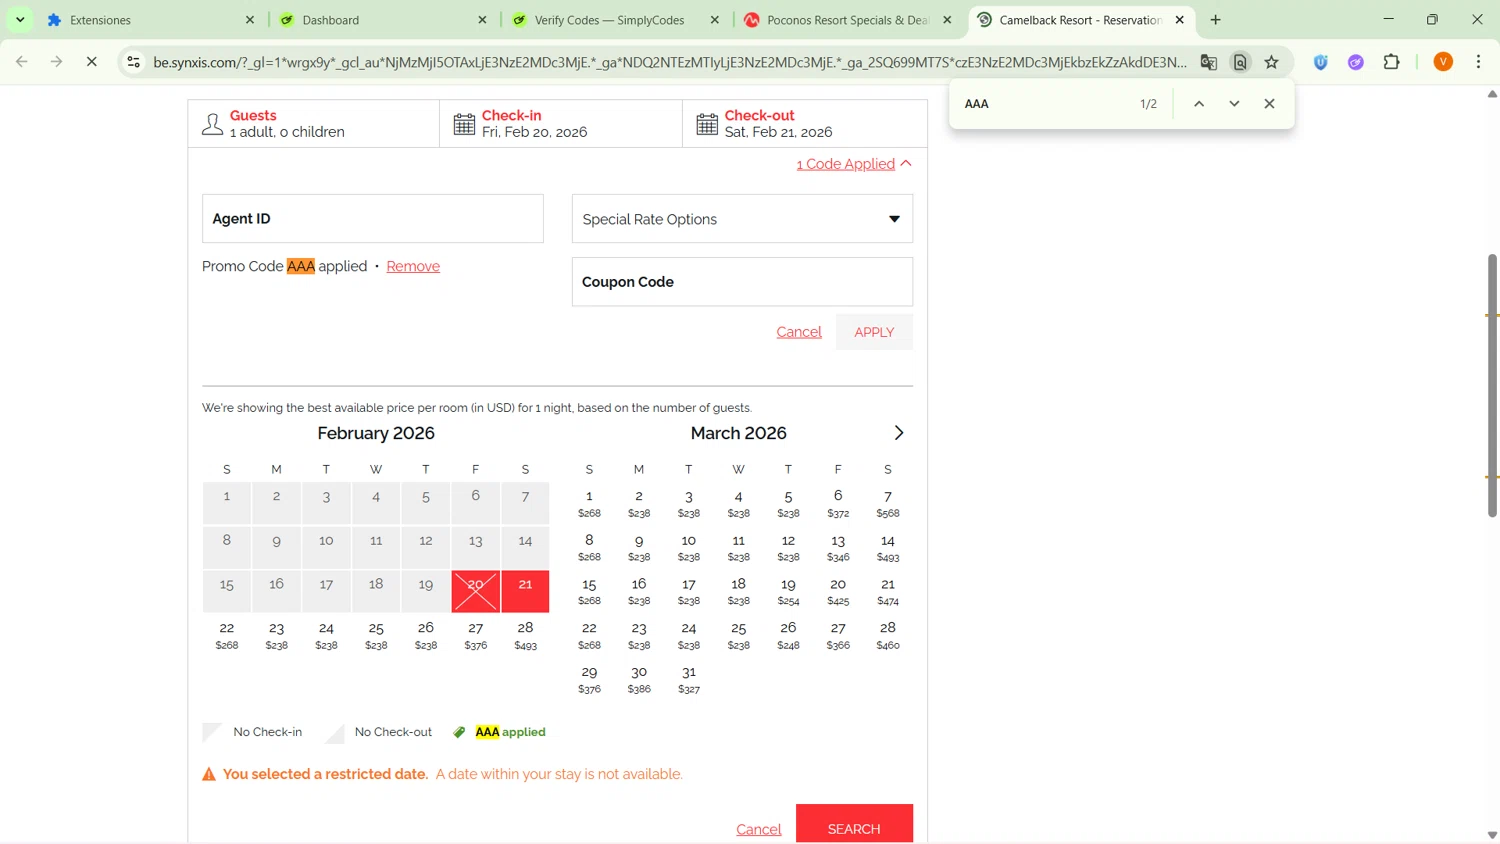
Task: Open the Guests selector
Action: coord(314,124)
